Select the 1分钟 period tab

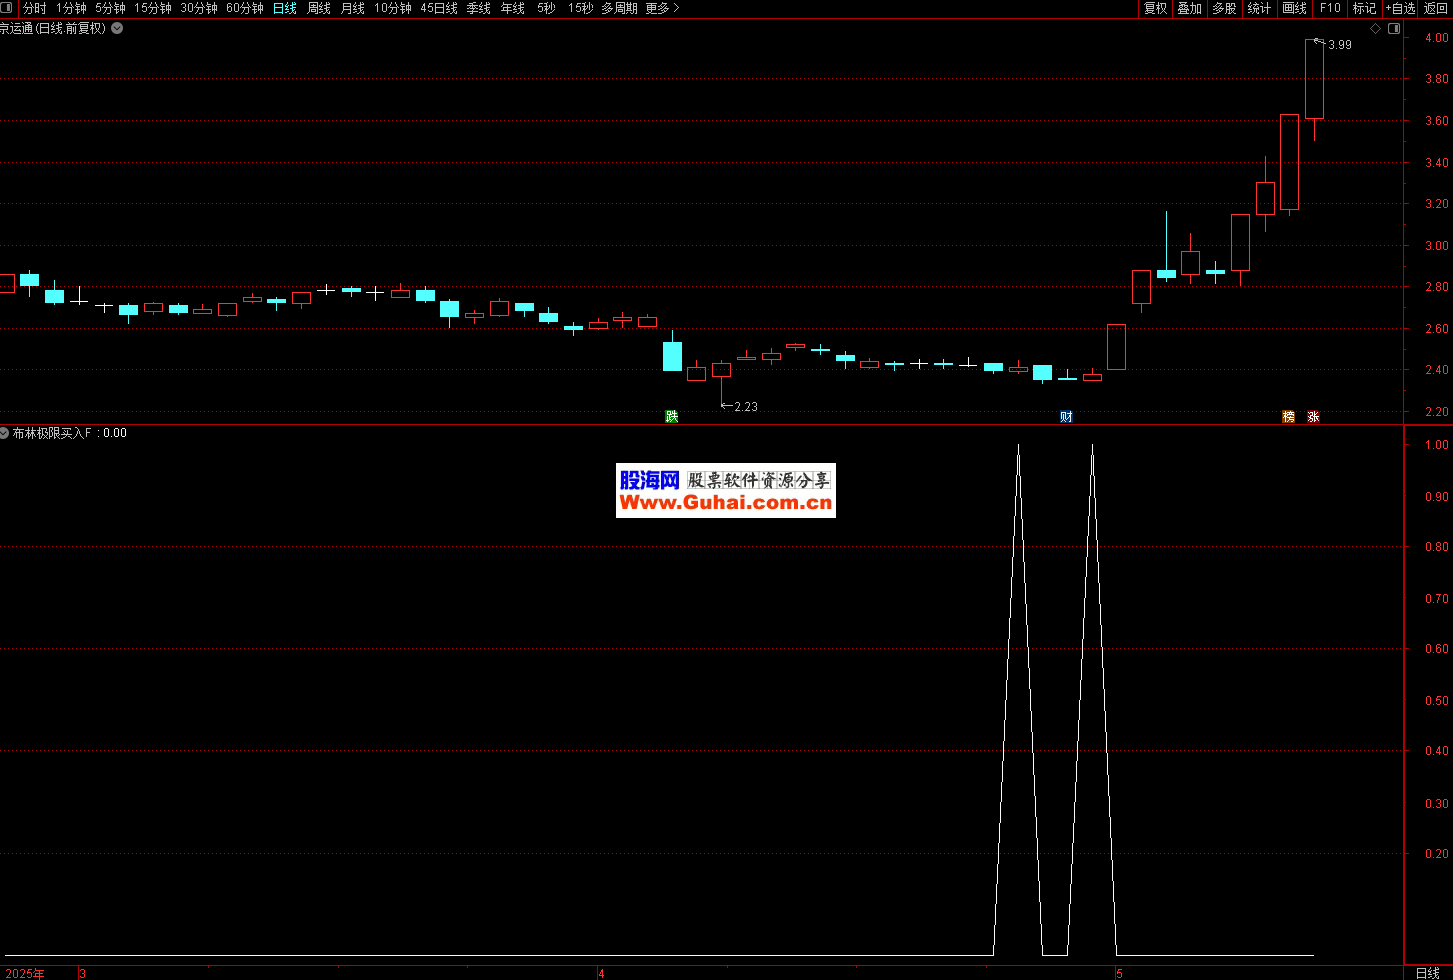coord(71,8)
